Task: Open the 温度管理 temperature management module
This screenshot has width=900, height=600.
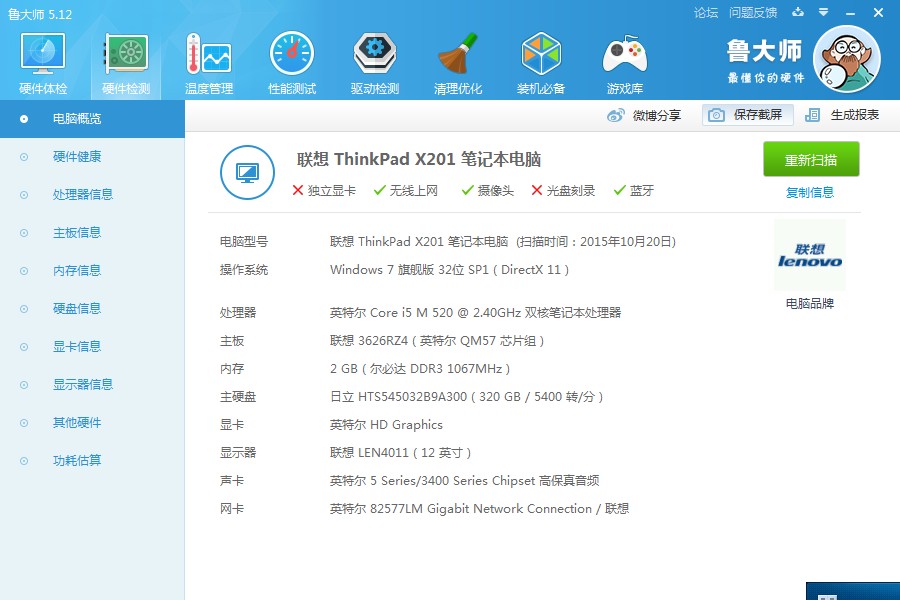Action: pos(209,63)
